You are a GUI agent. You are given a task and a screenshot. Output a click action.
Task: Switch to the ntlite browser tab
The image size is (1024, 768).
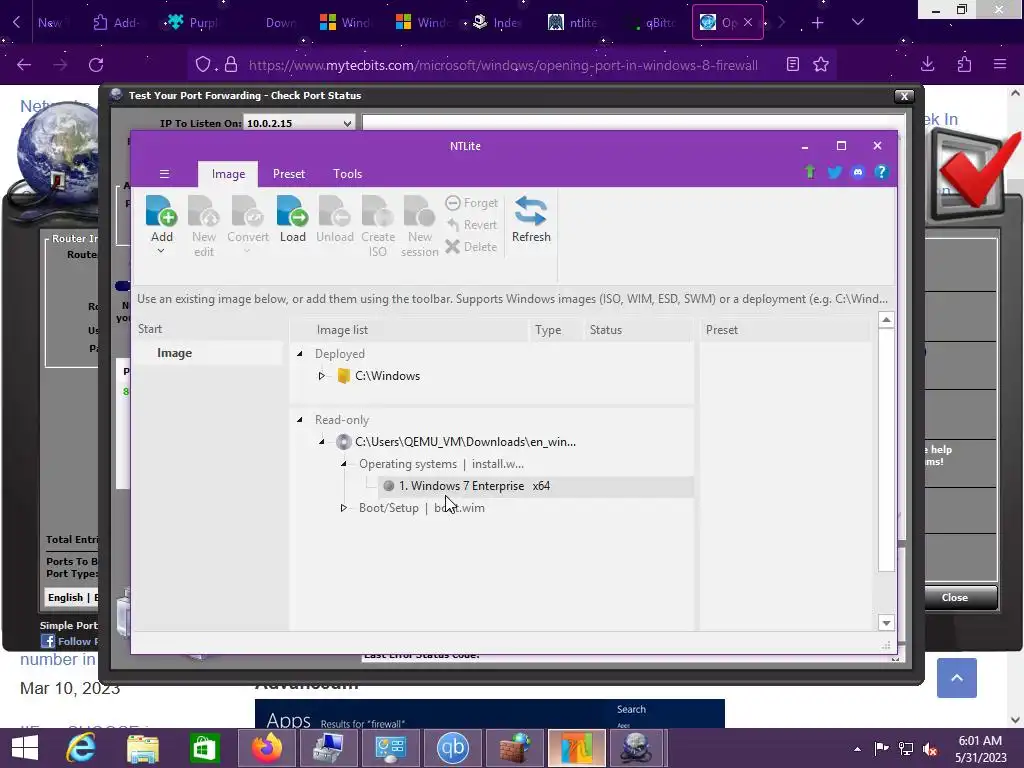click(573, 23)
